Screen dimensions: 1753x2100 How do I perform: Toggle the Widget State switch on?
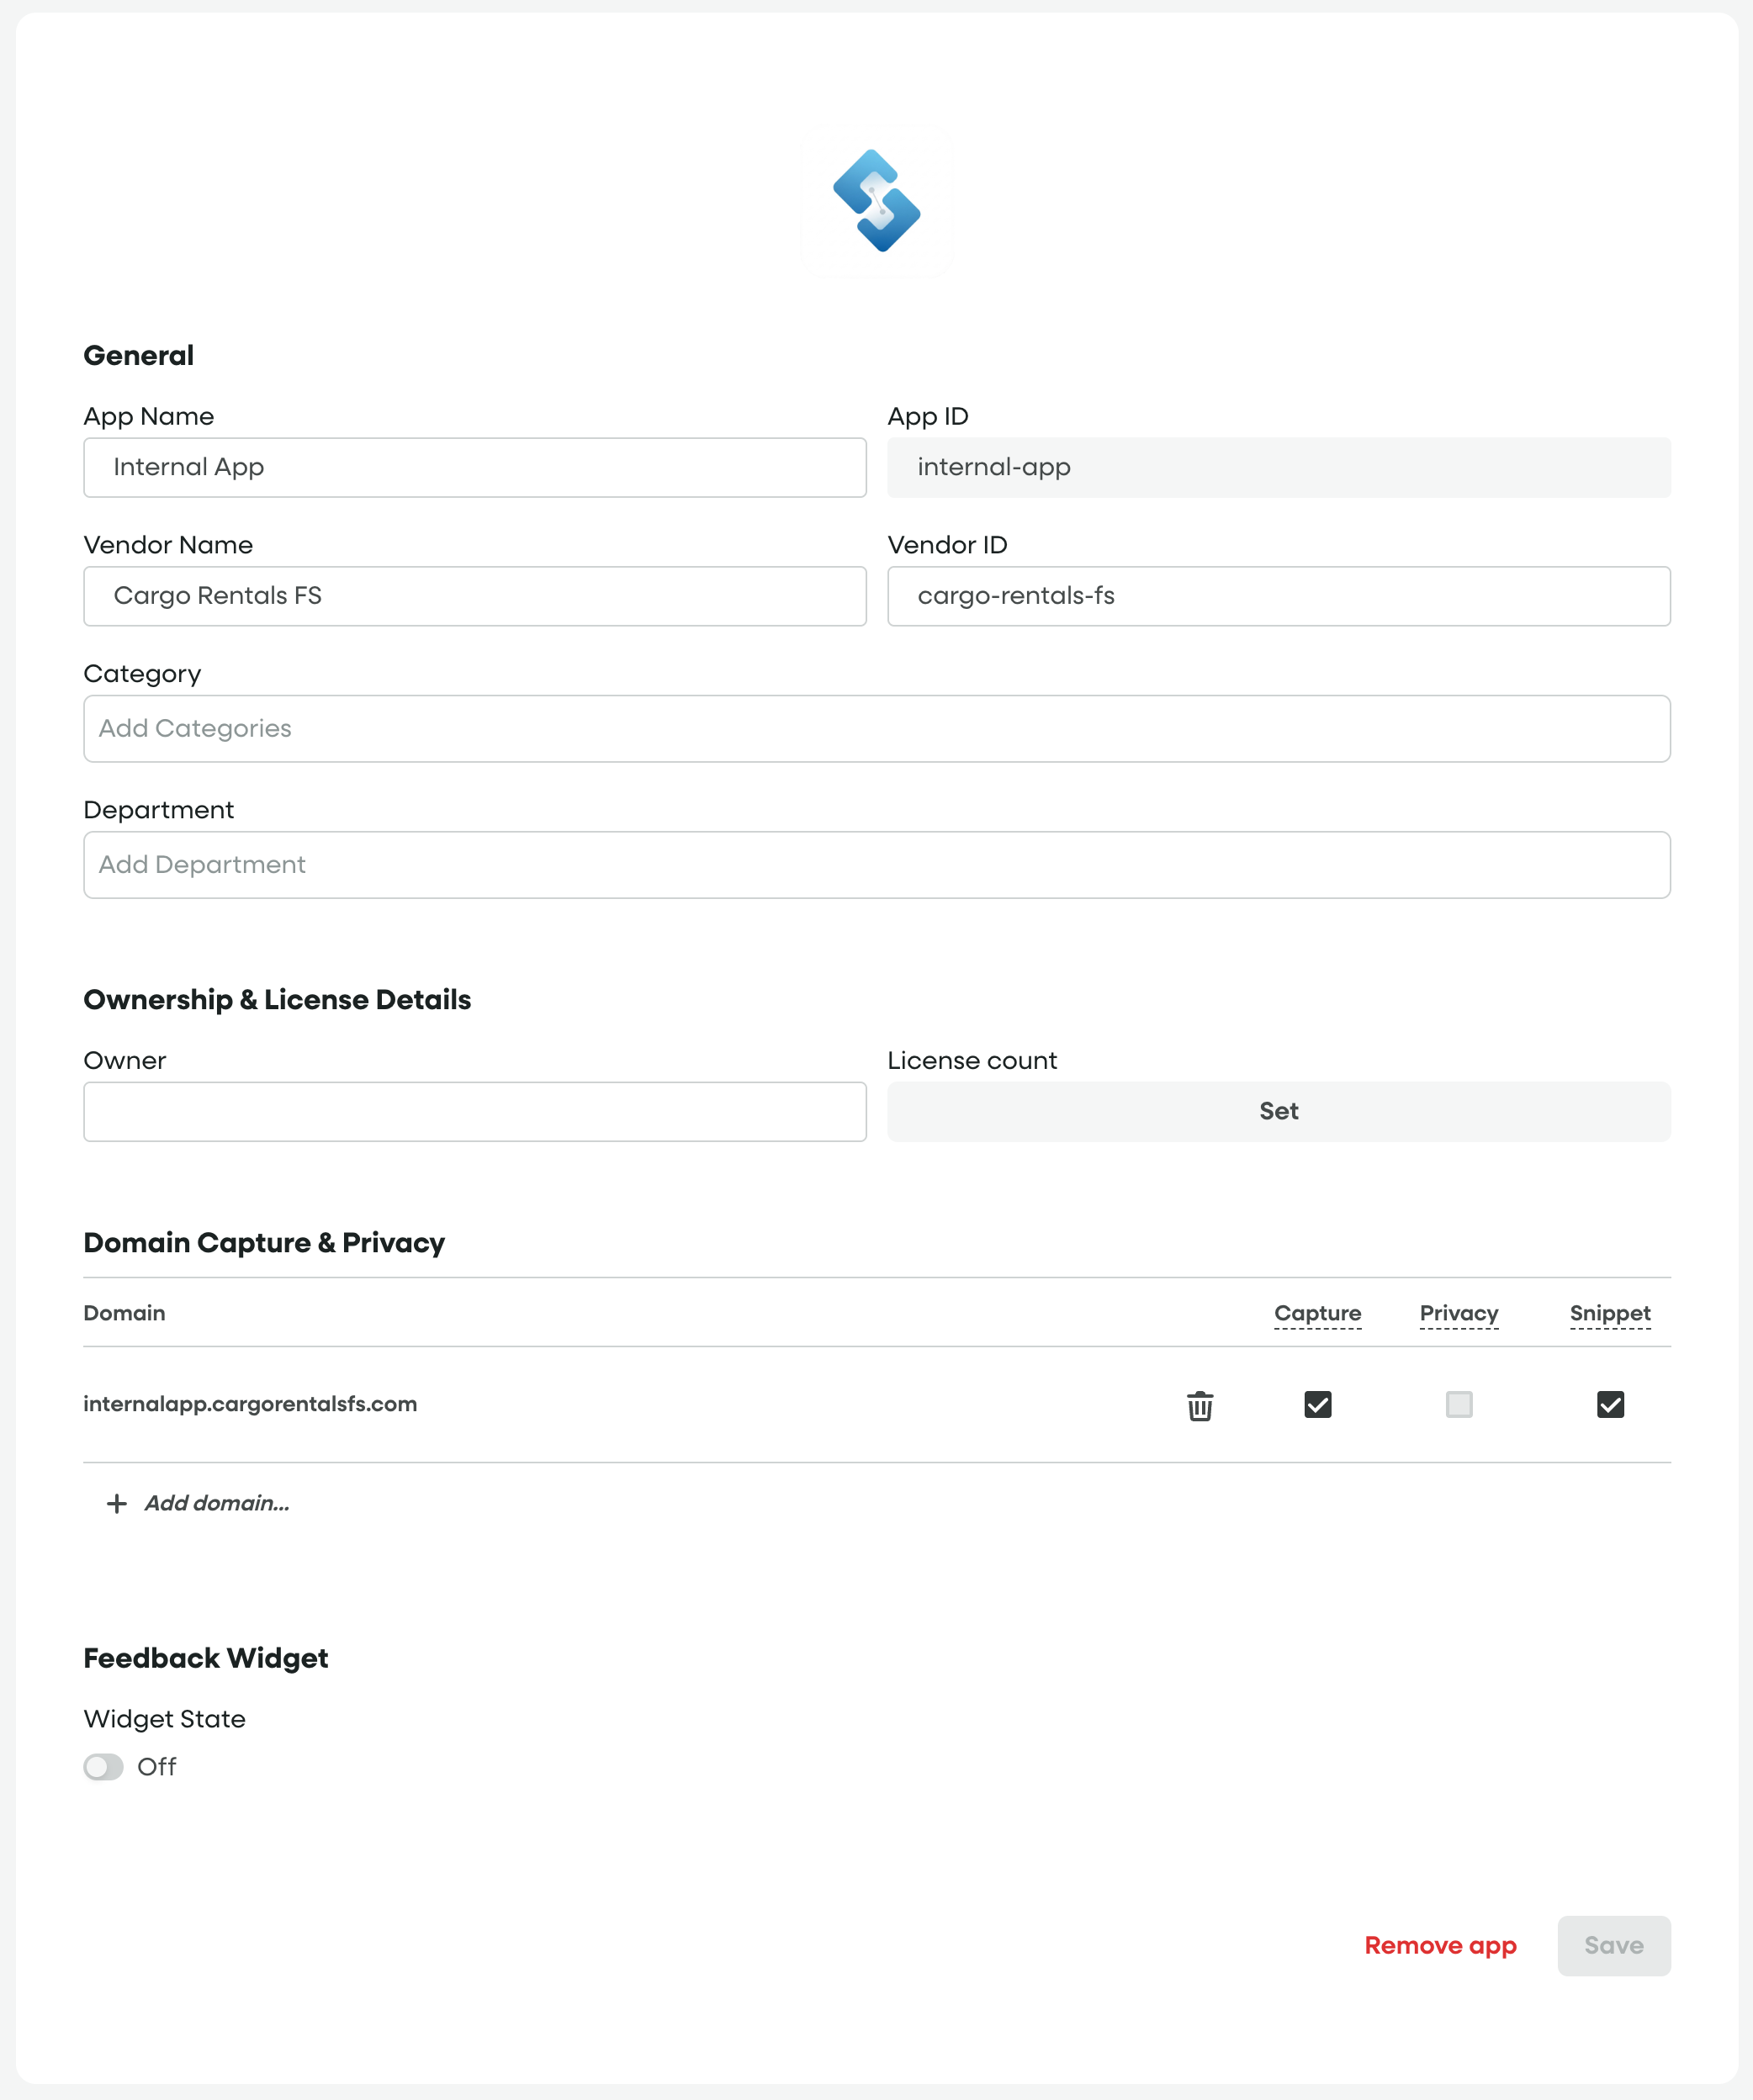point(103,1767)
